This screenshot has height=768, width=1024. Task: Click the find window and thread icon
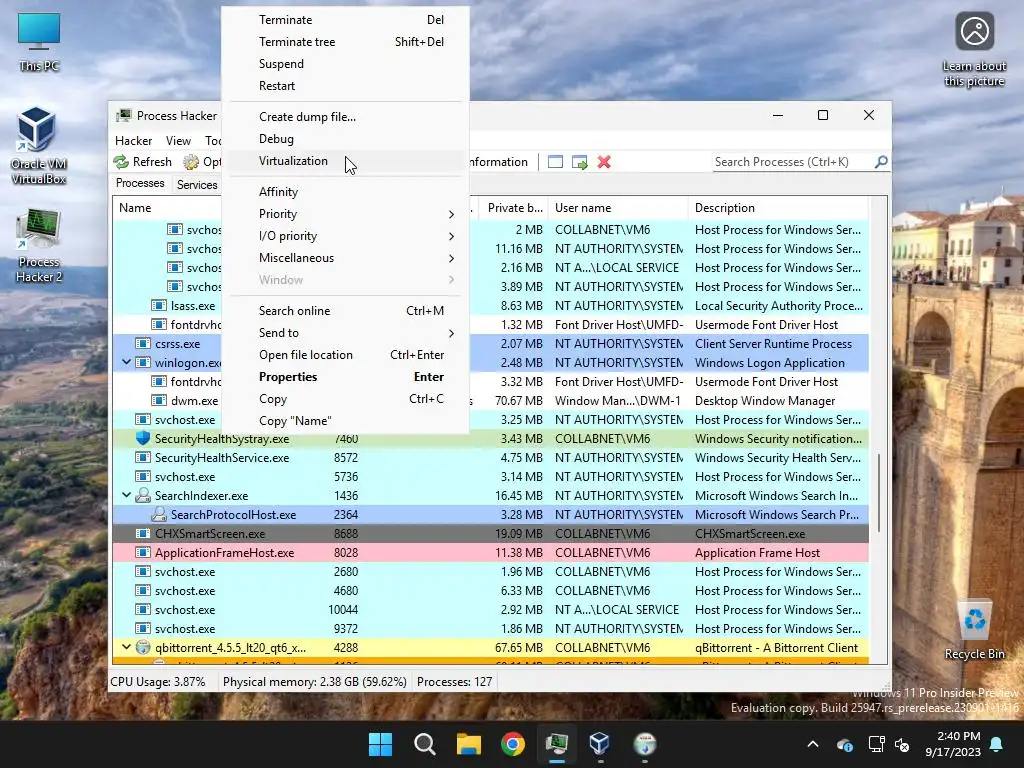(579, 162)
